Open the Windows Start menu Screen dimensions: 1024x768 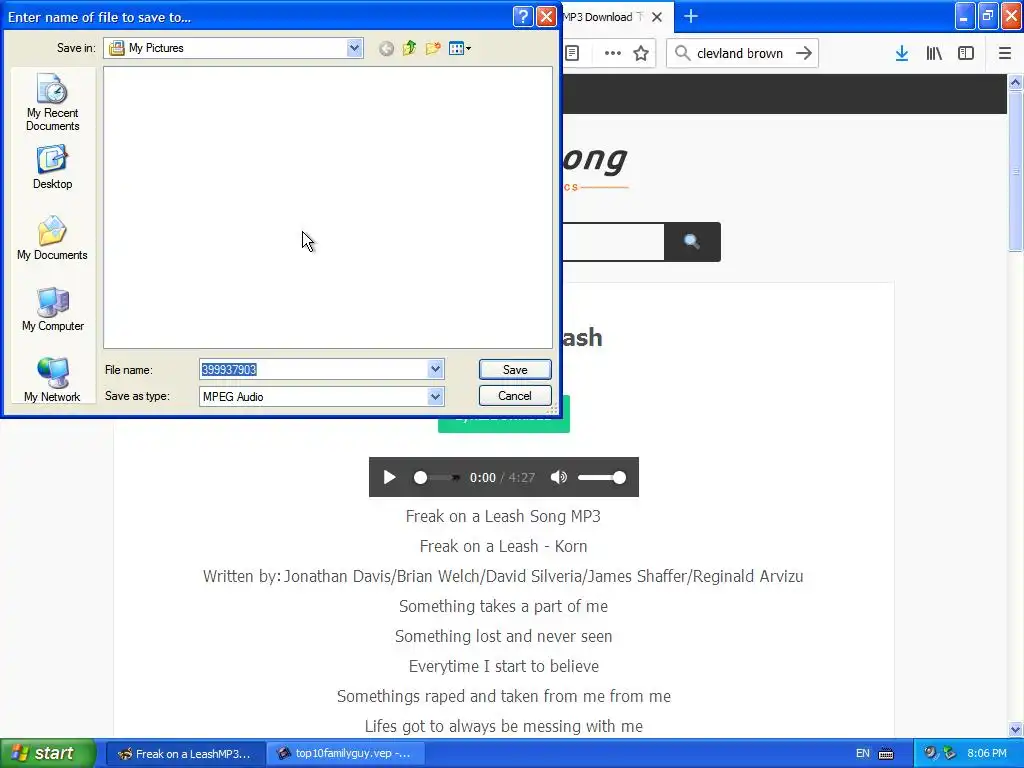point(48,753)
